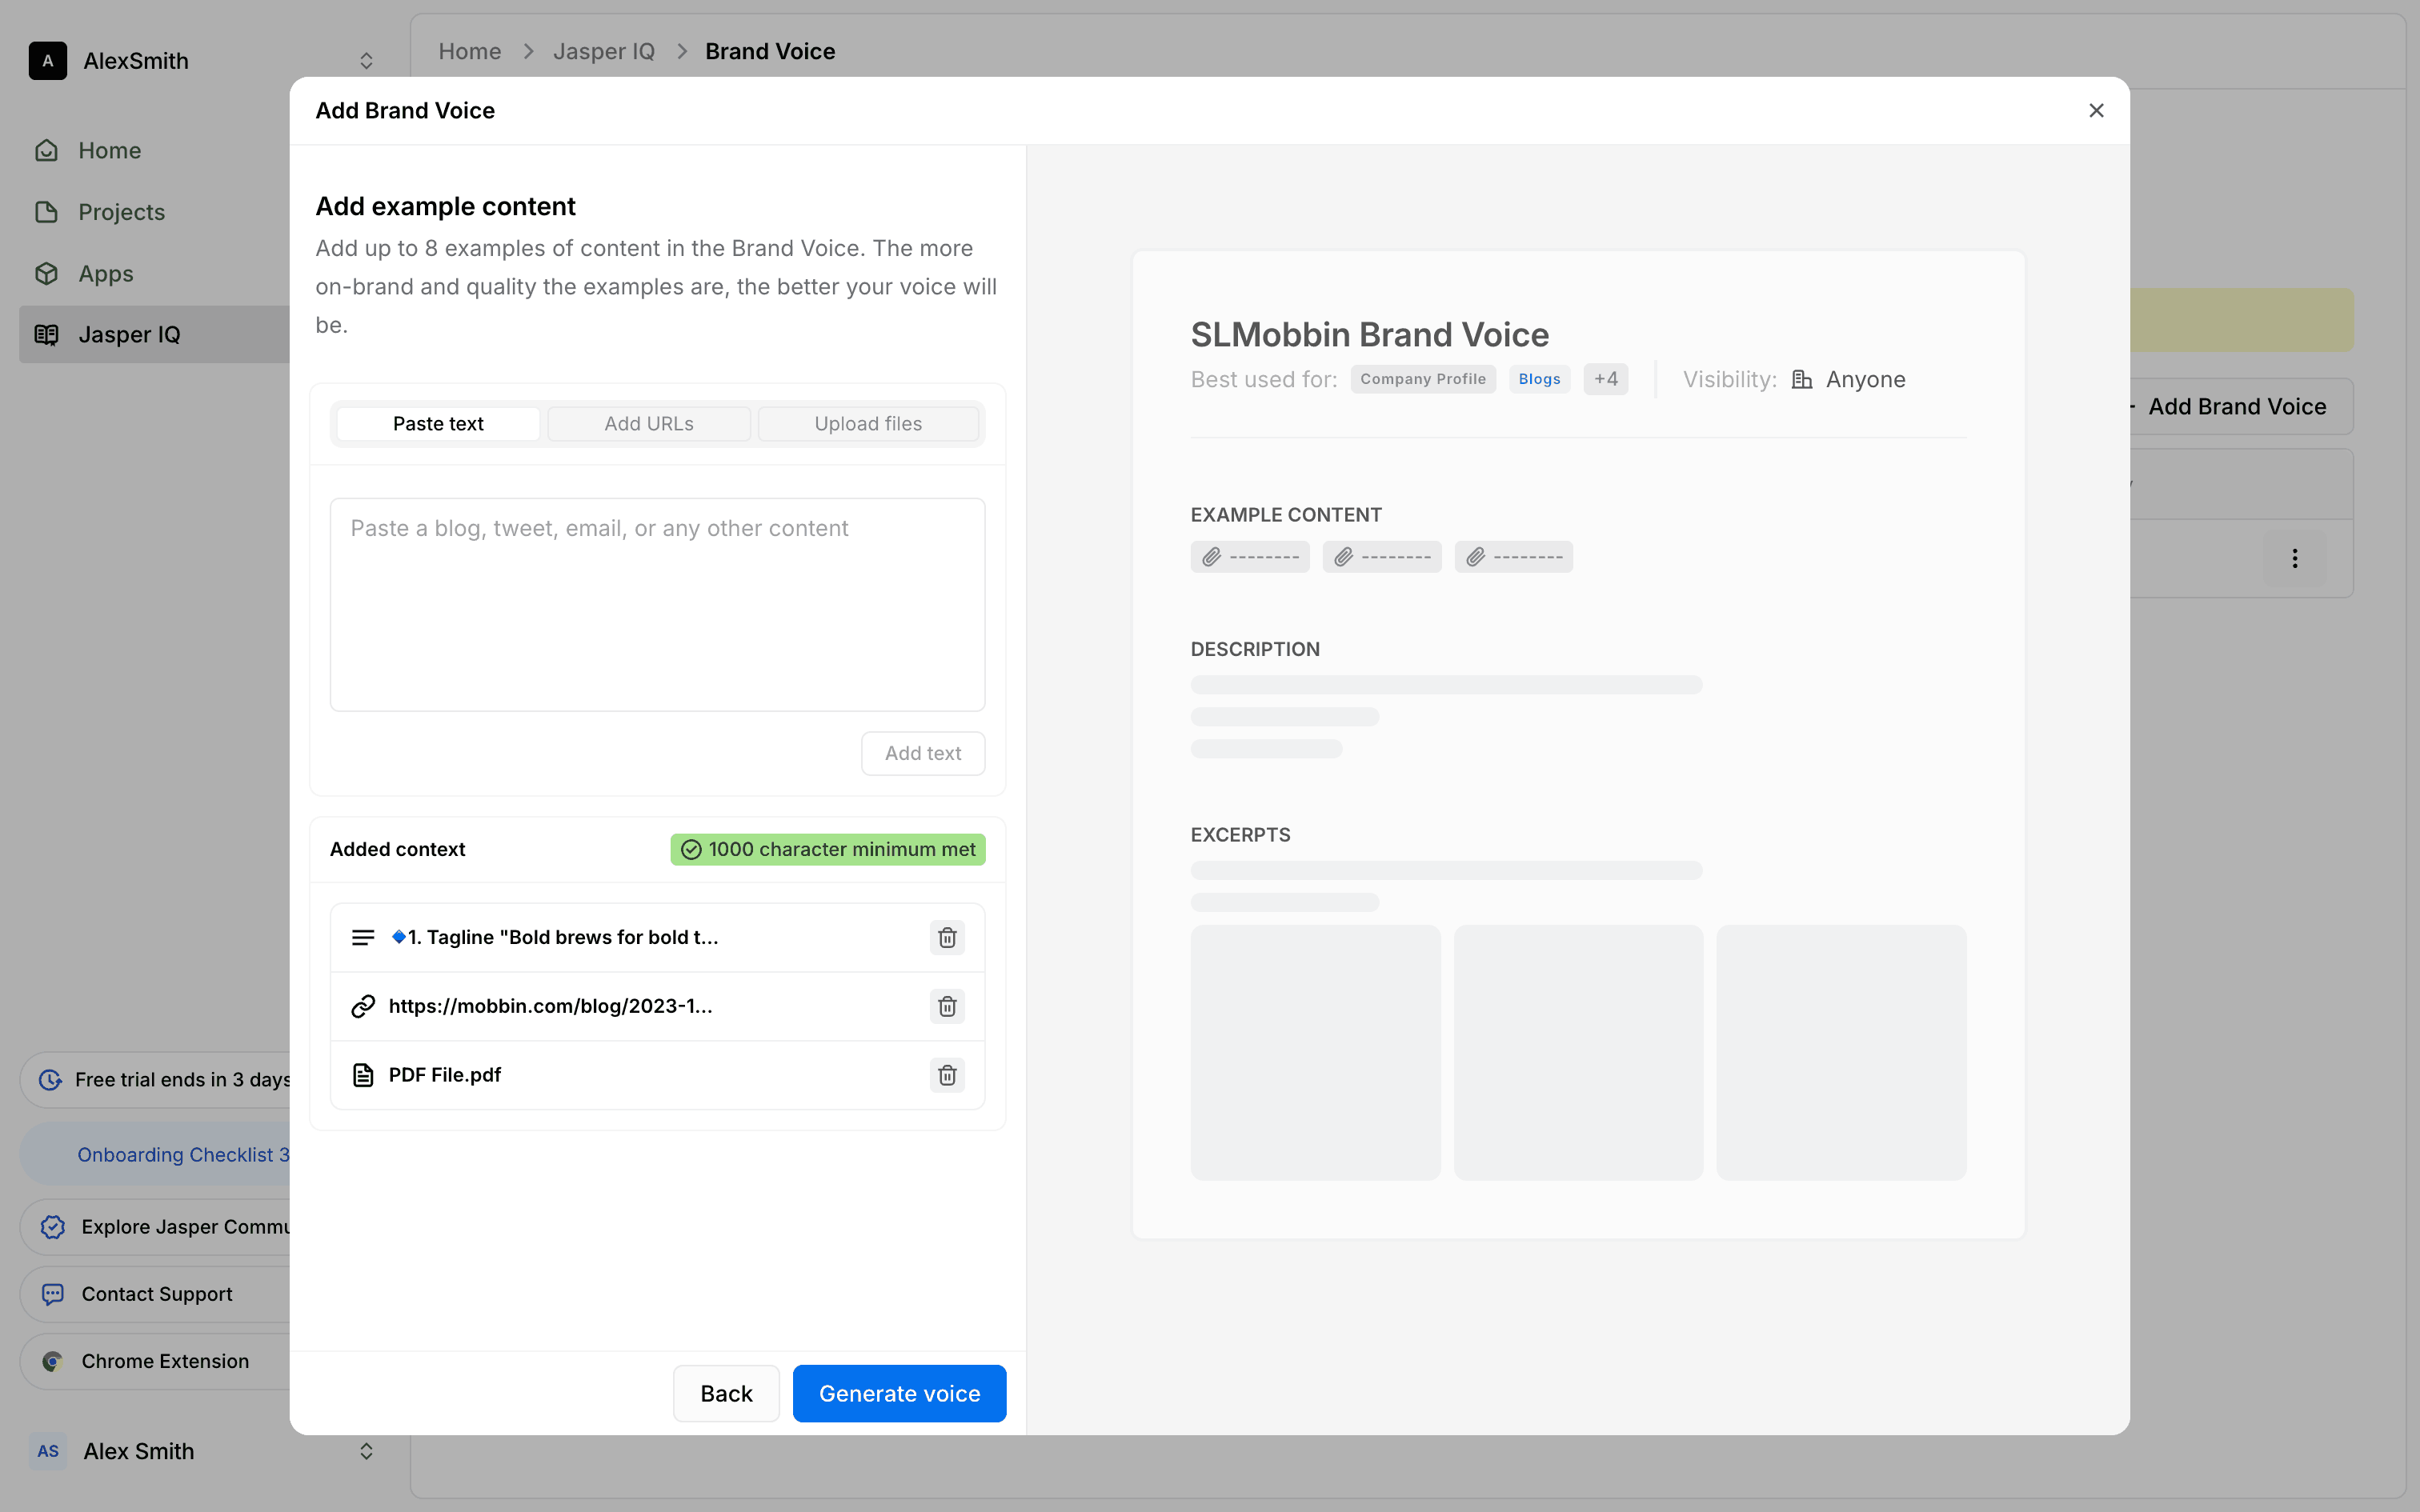Click the Chrome Extension icon
2420x1512 pixels.
pos(53,1361)
